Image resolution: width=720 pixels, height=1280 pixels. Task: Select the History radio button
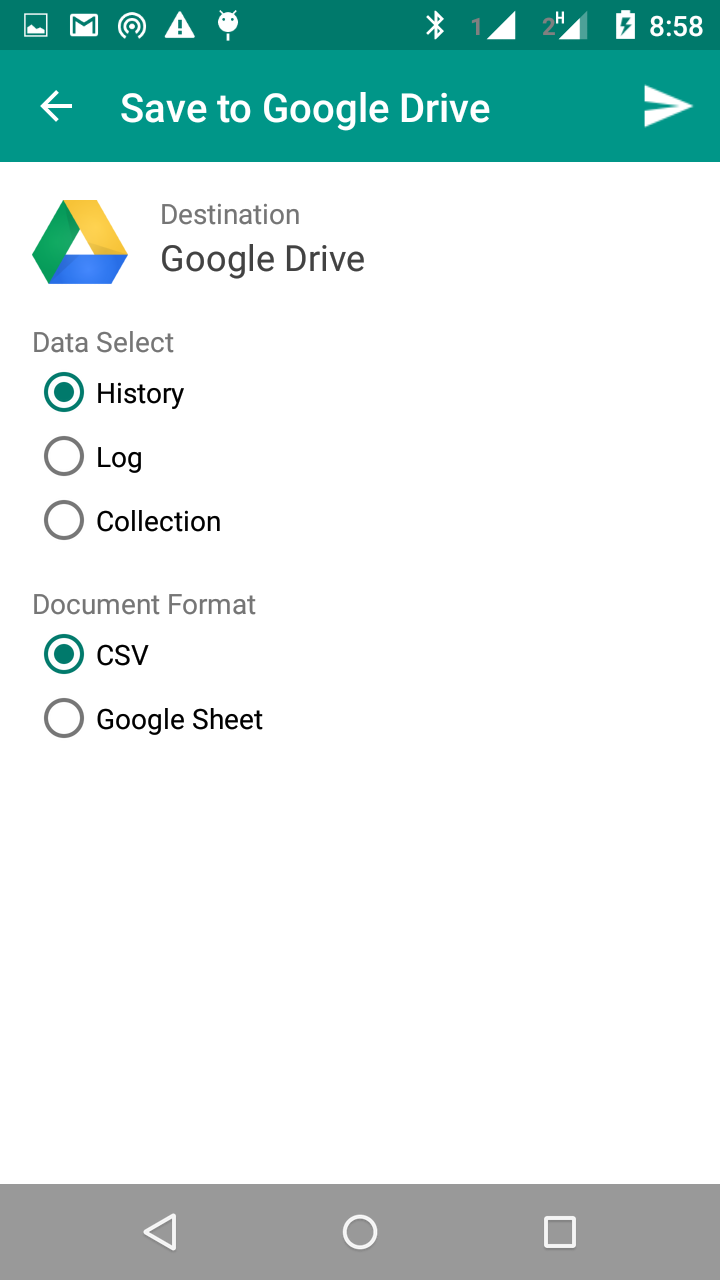[x=64, y=393]
